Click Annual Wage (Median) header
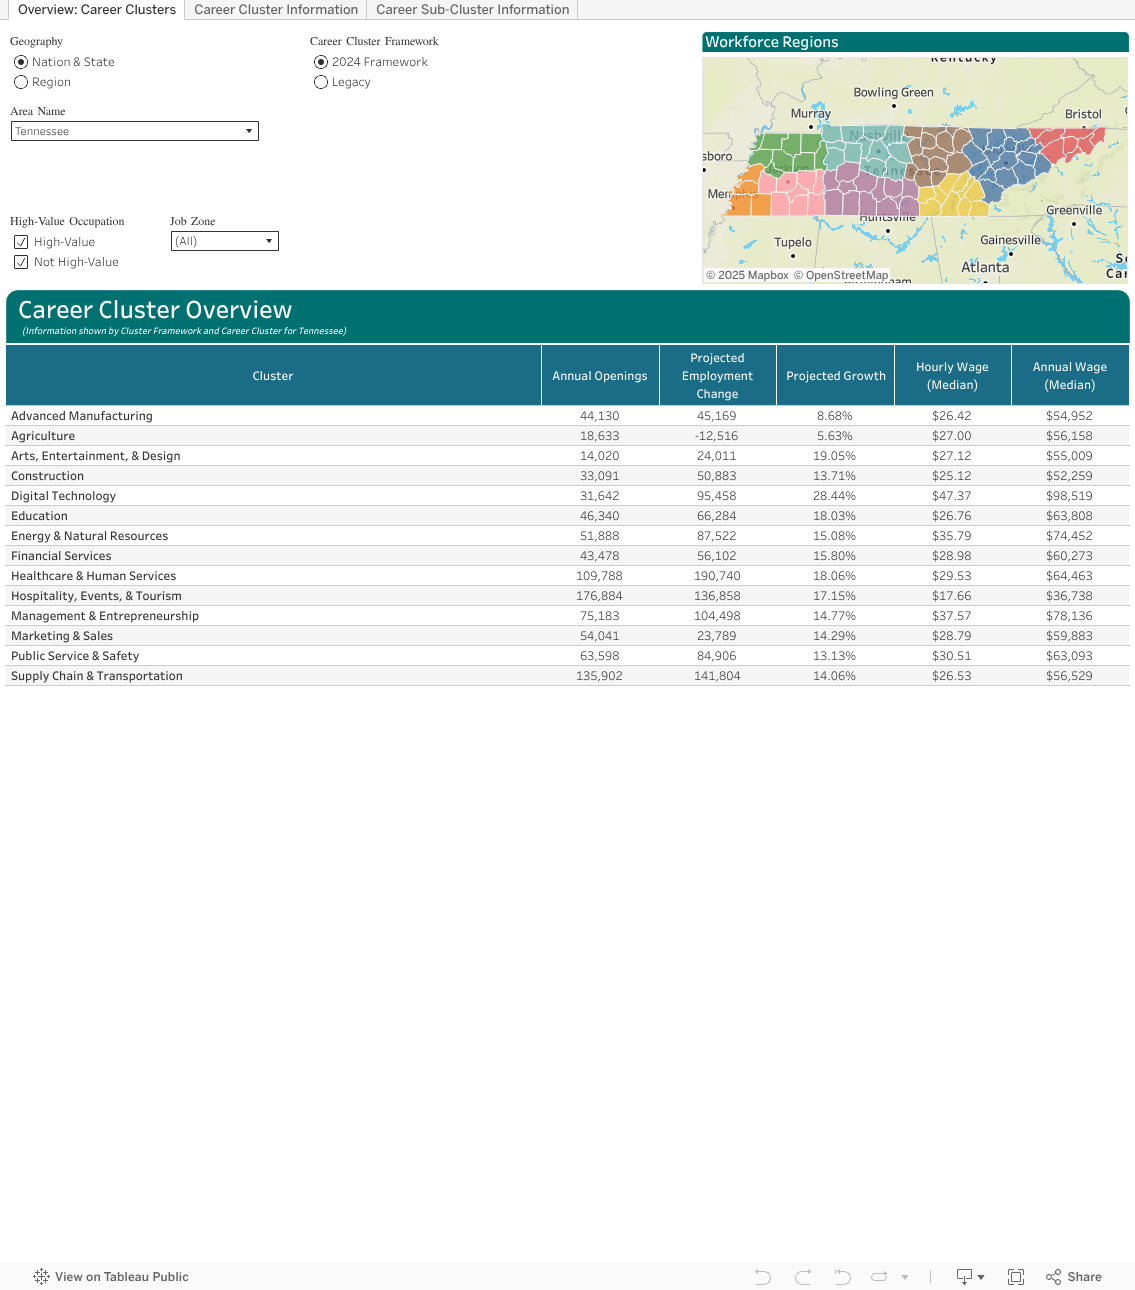Image resolution: width=1135 pixels, height=1290 pixels. 1070,376
